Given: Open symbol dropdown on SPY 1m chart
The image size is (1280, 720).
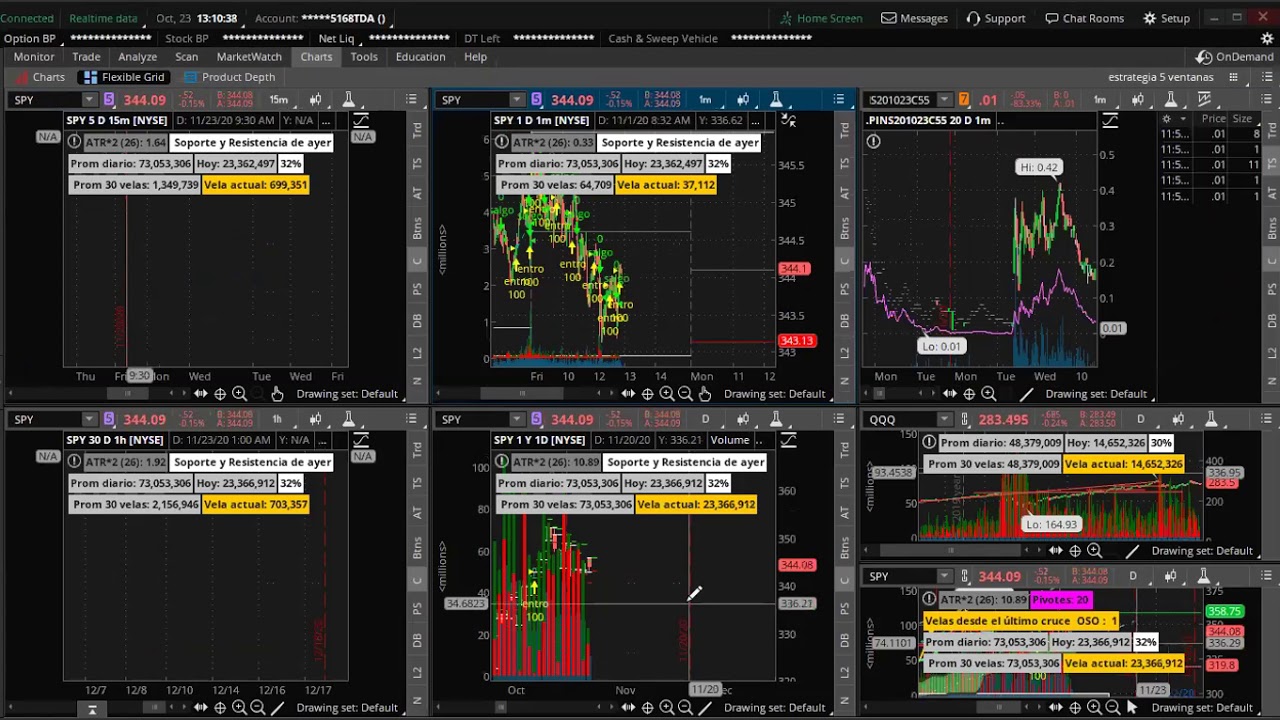Looking at the screenshot, I should click(x=516, y=99).
